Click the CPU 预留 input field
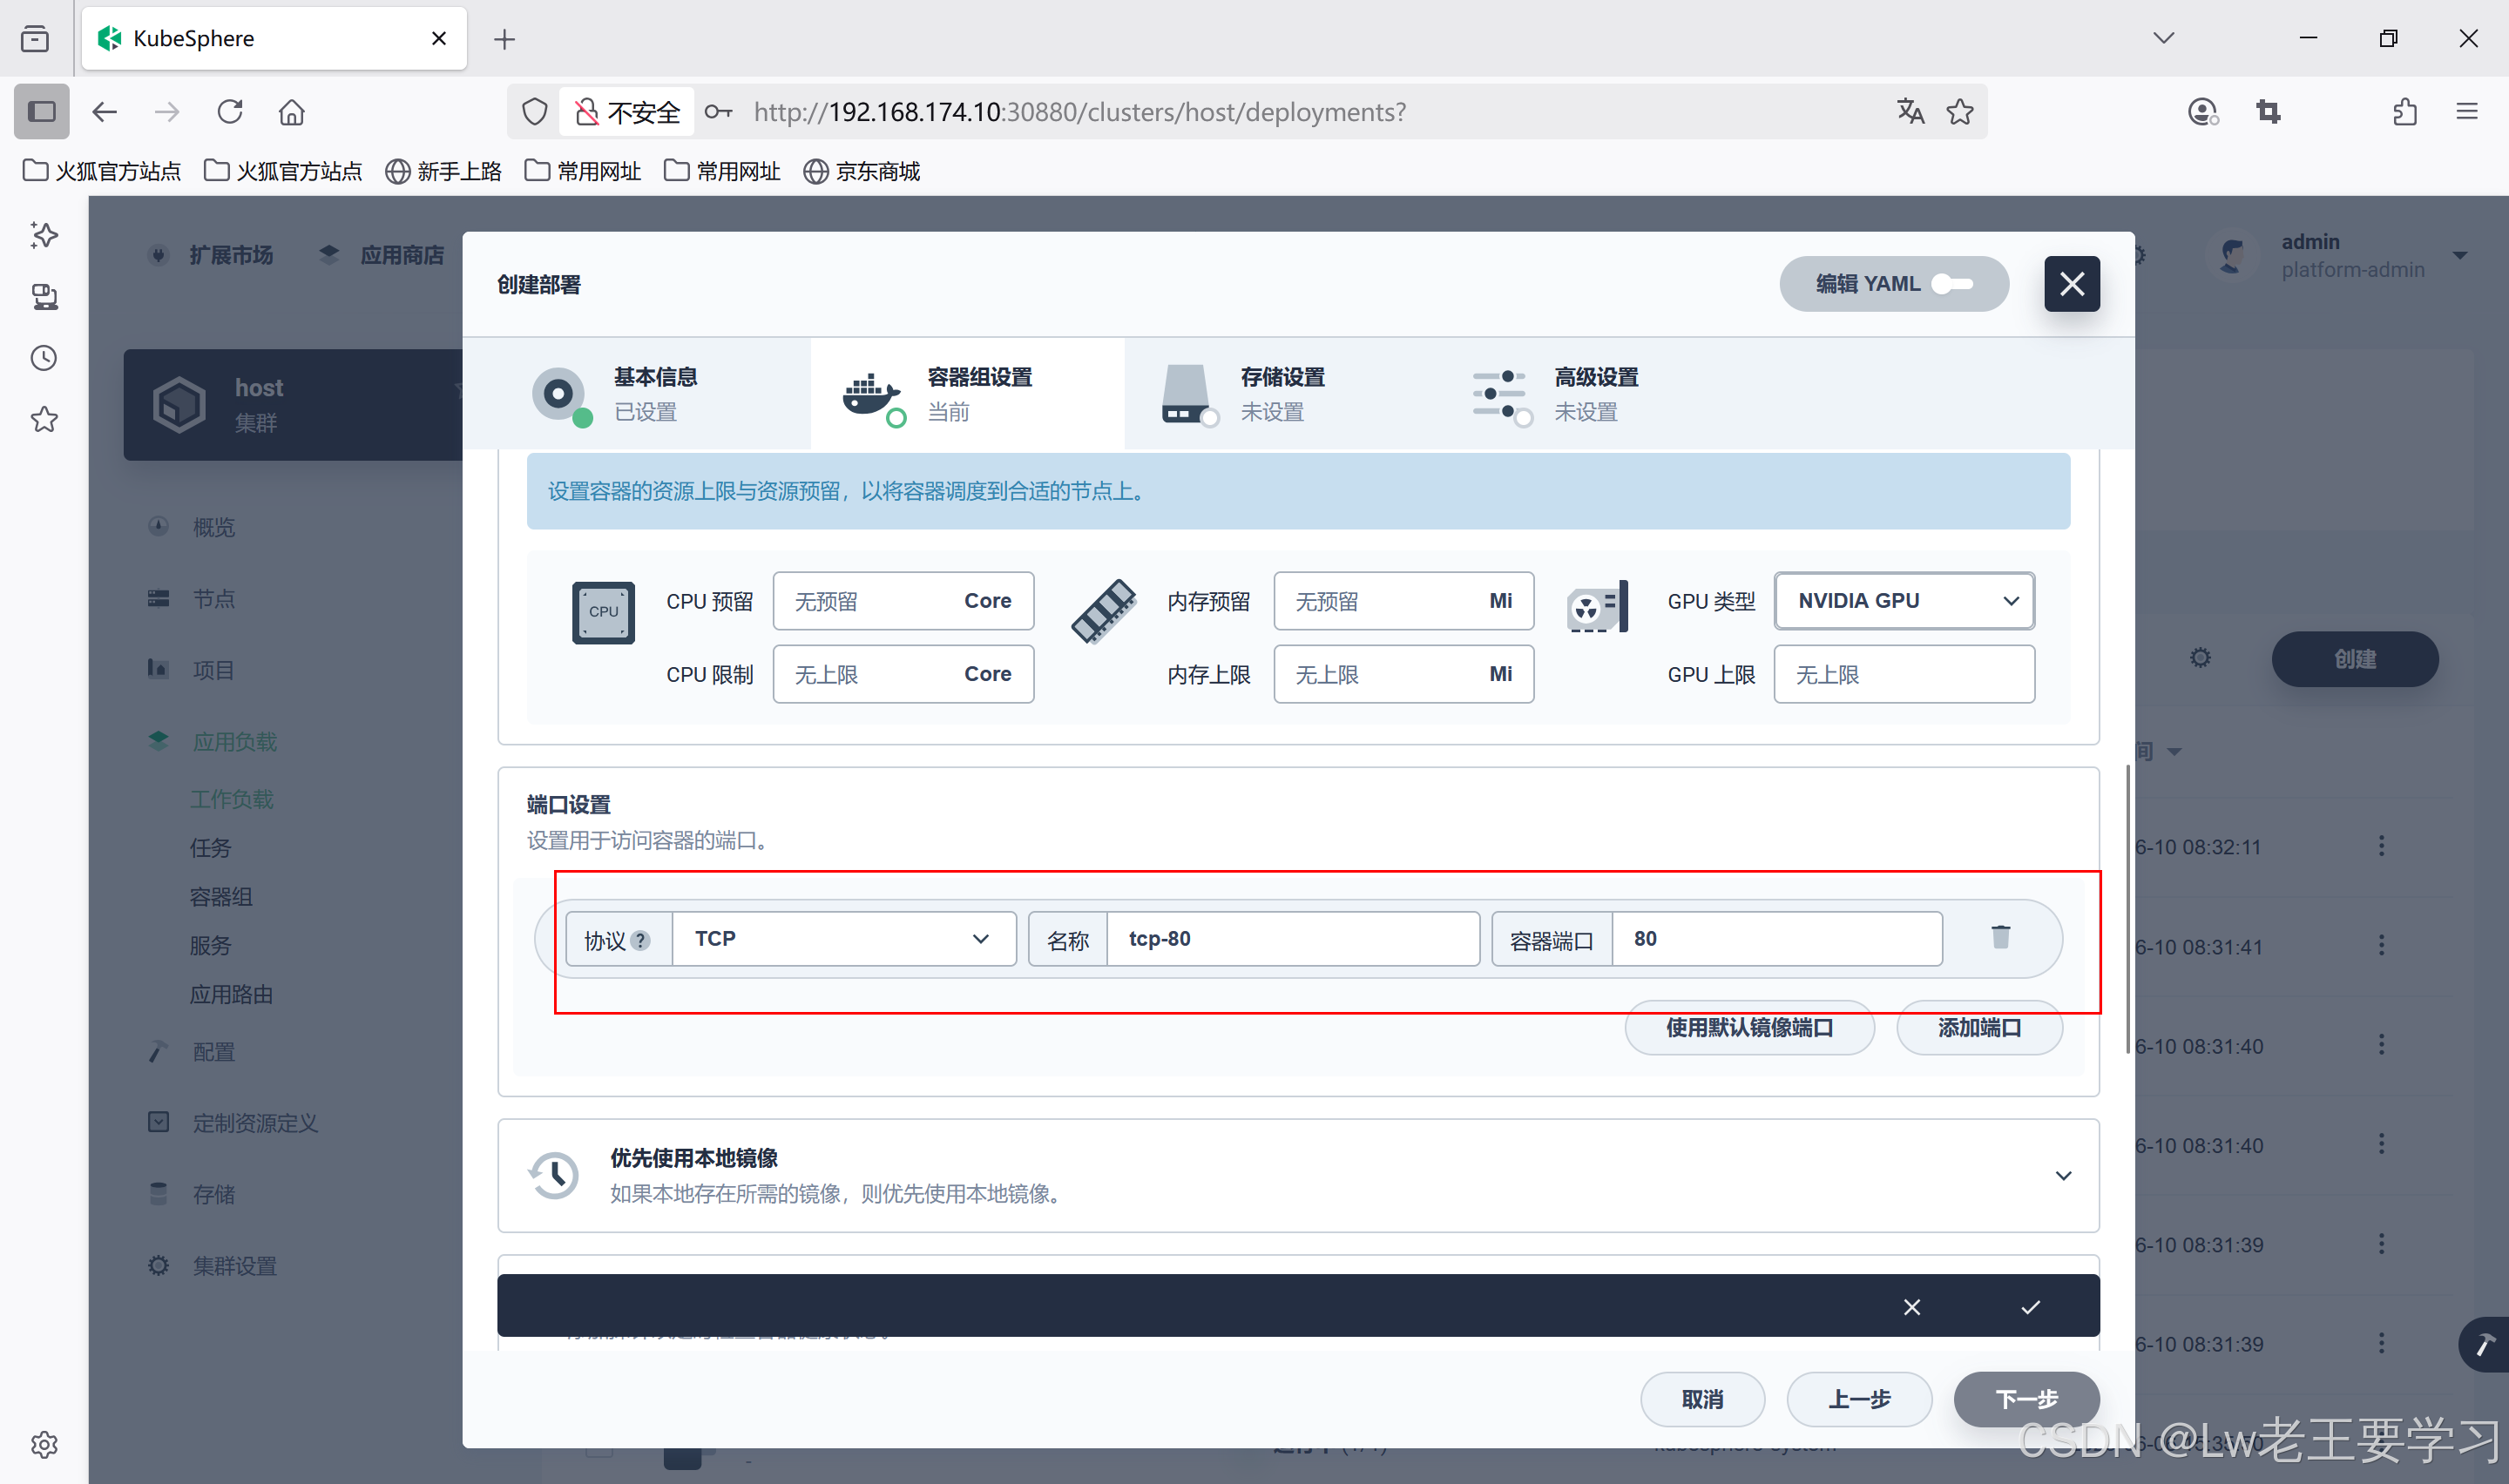The width and height of the screenshot is (2509, 1484). (903, 601)
